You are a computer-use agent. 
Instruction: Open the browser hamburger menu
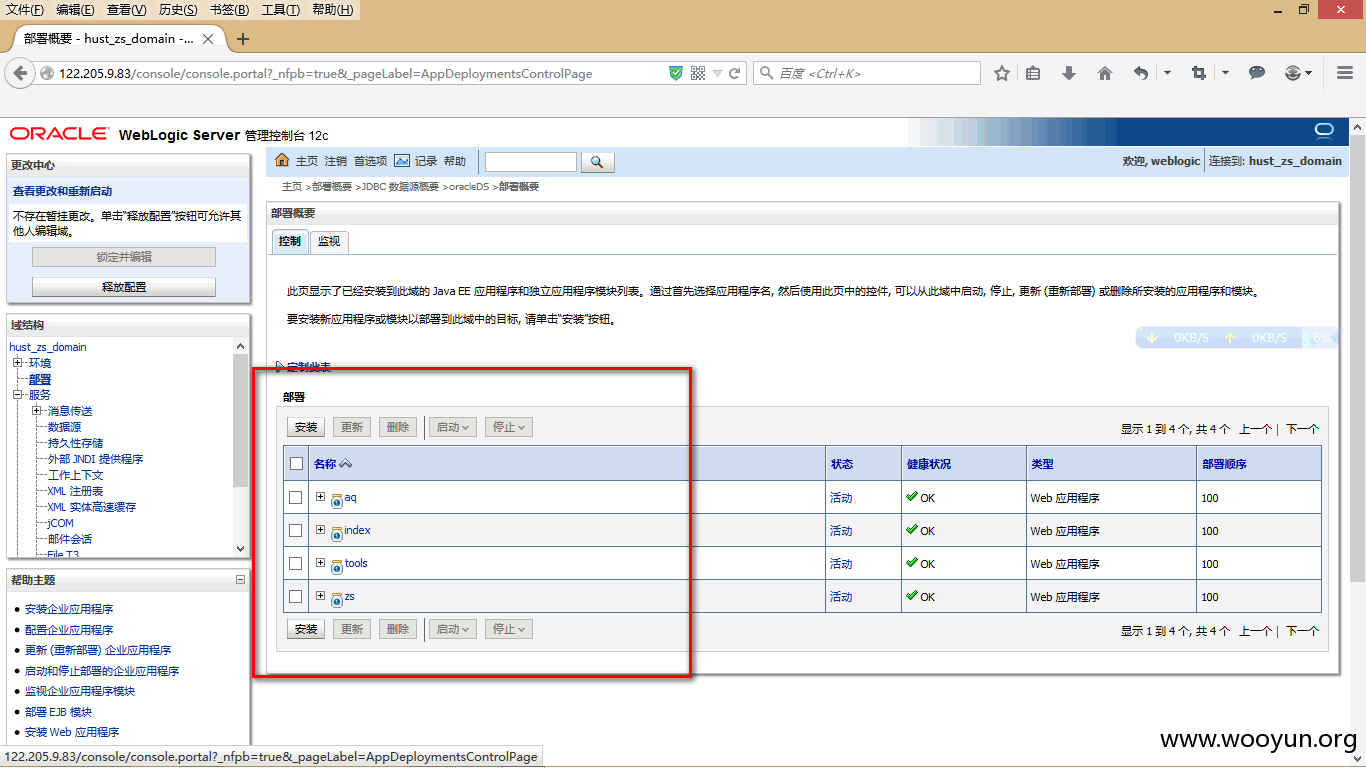coord(1345,73)
